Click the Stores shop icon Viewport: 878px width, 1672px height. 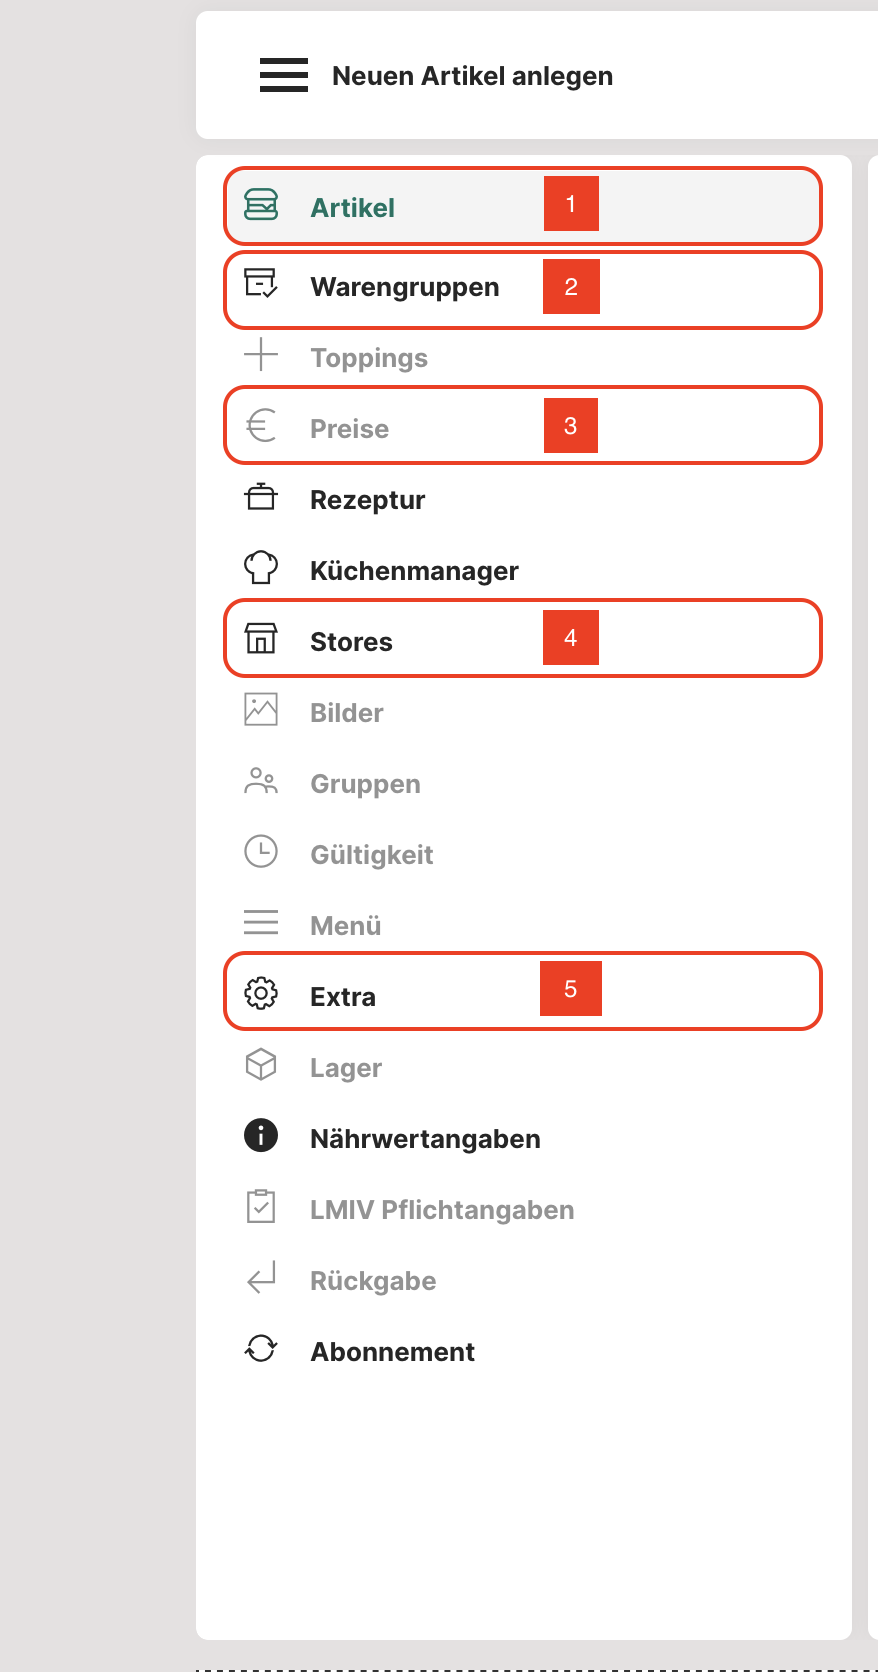[261, 638]
